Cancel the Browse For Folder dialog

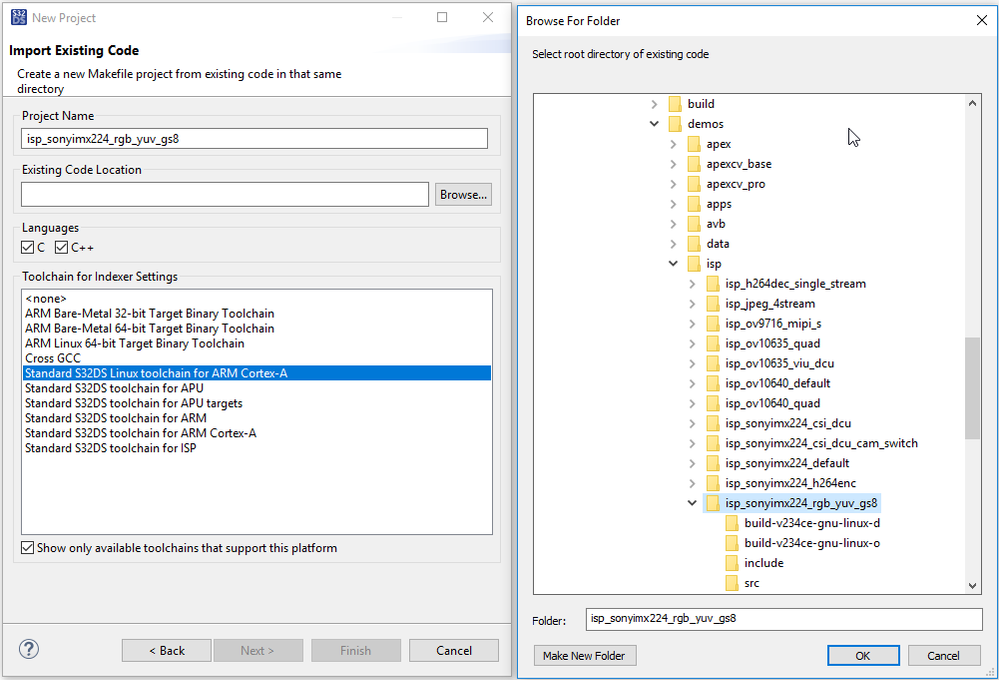944,656
